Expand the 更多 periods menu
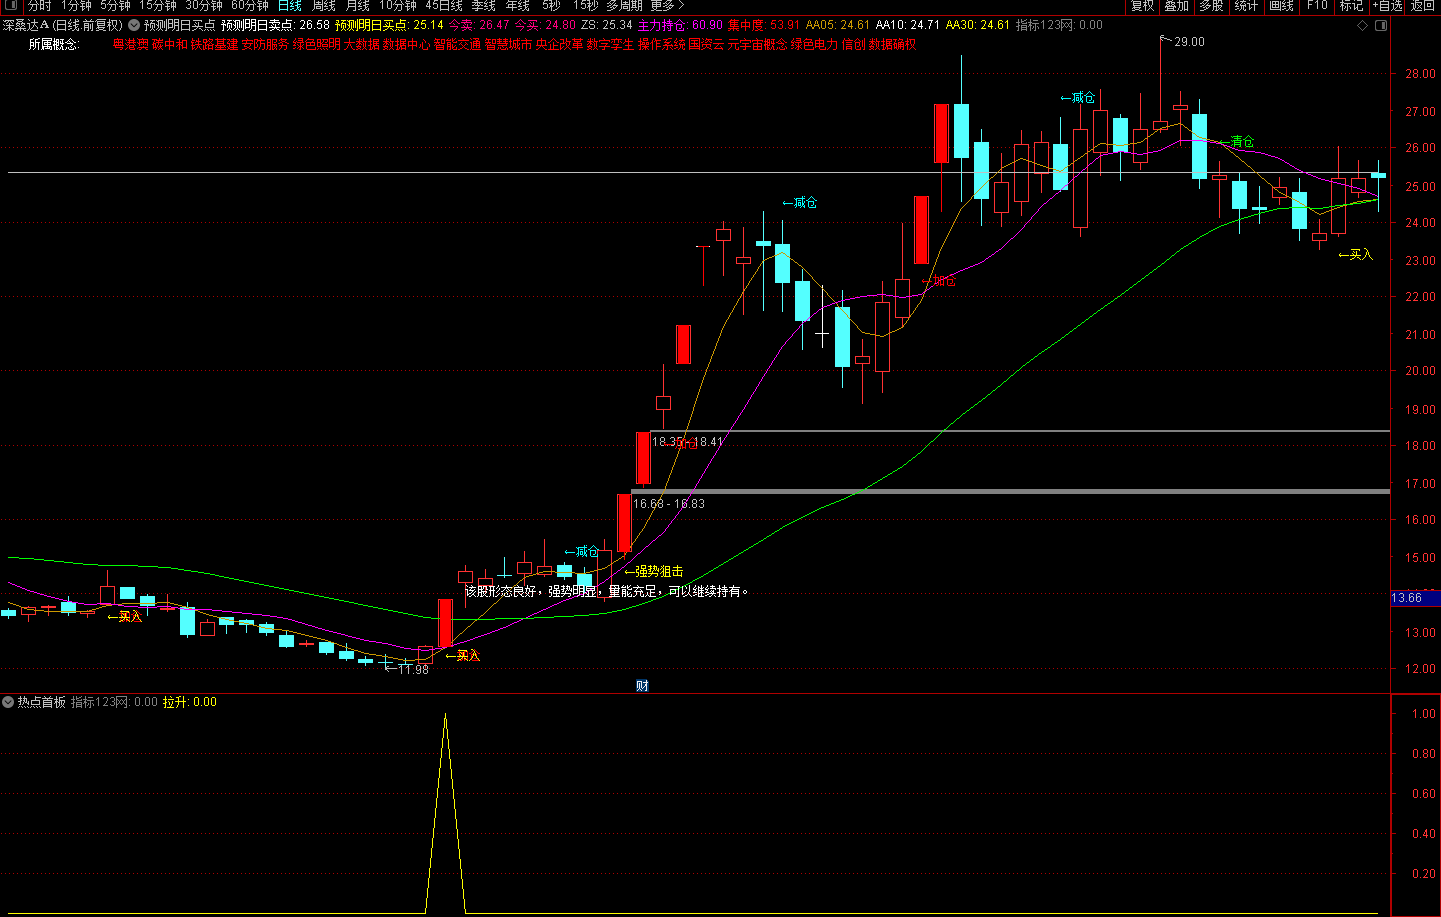Image resolution: width=1441 pixels, height=917 pixels. pos(667,6)
